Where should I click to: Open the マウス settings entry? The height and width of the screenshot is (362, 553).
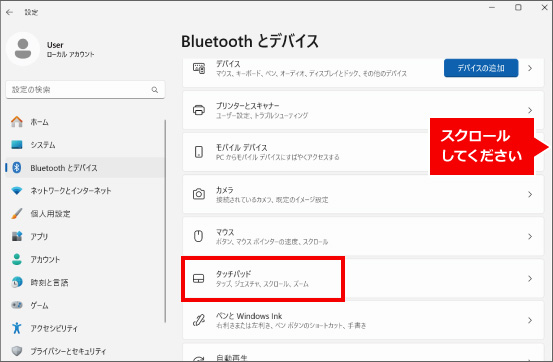pyautogui.click(x=363, y=236)
